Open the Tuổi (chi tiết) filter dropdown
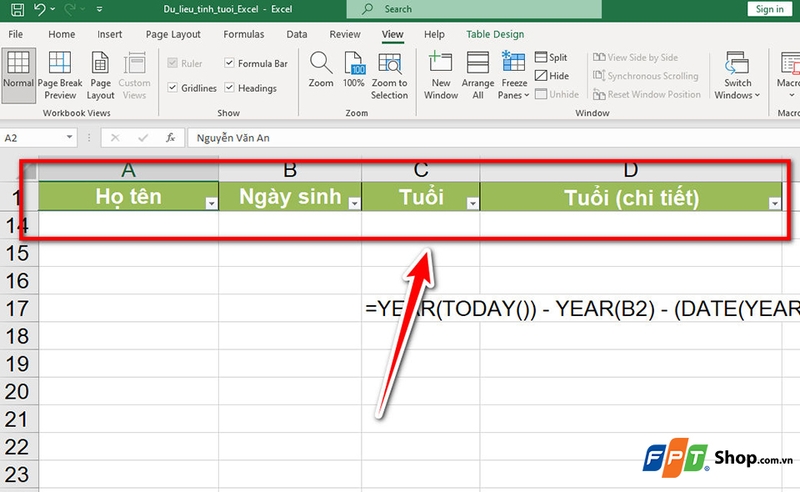The width and height of the screenshot is (800, 492). (x=774, y=204)
